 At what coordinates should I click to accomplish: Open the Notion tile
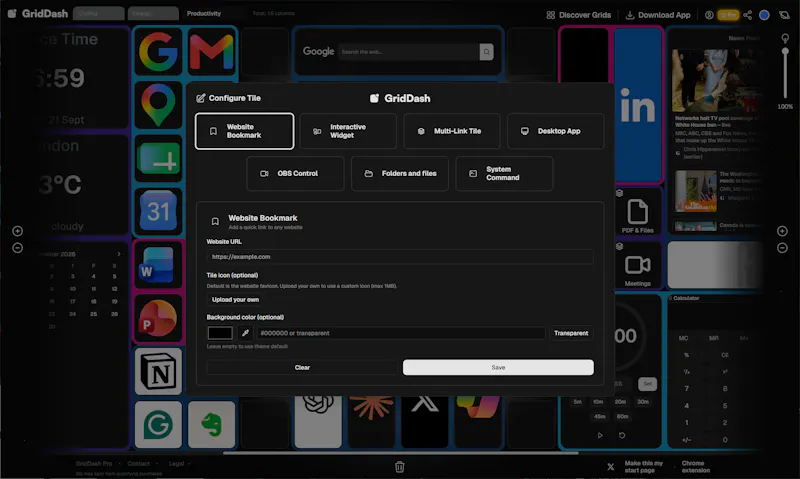[158, 371]
